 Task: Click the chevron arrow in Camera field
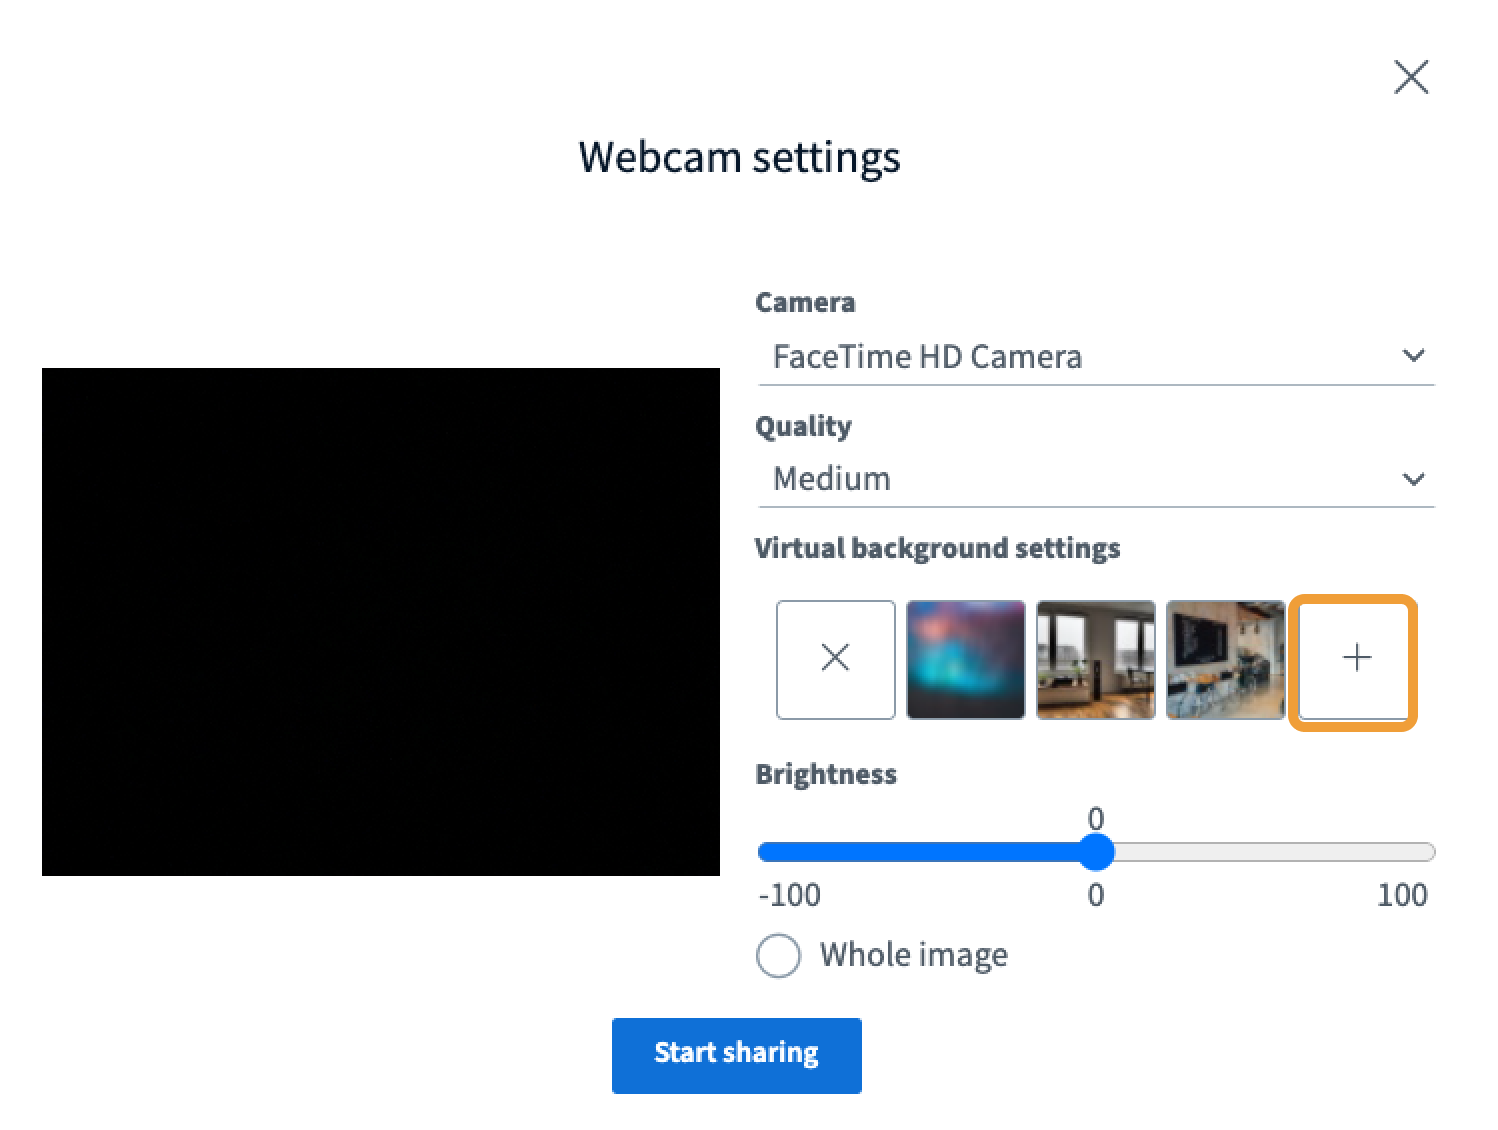coord(1413,356)
